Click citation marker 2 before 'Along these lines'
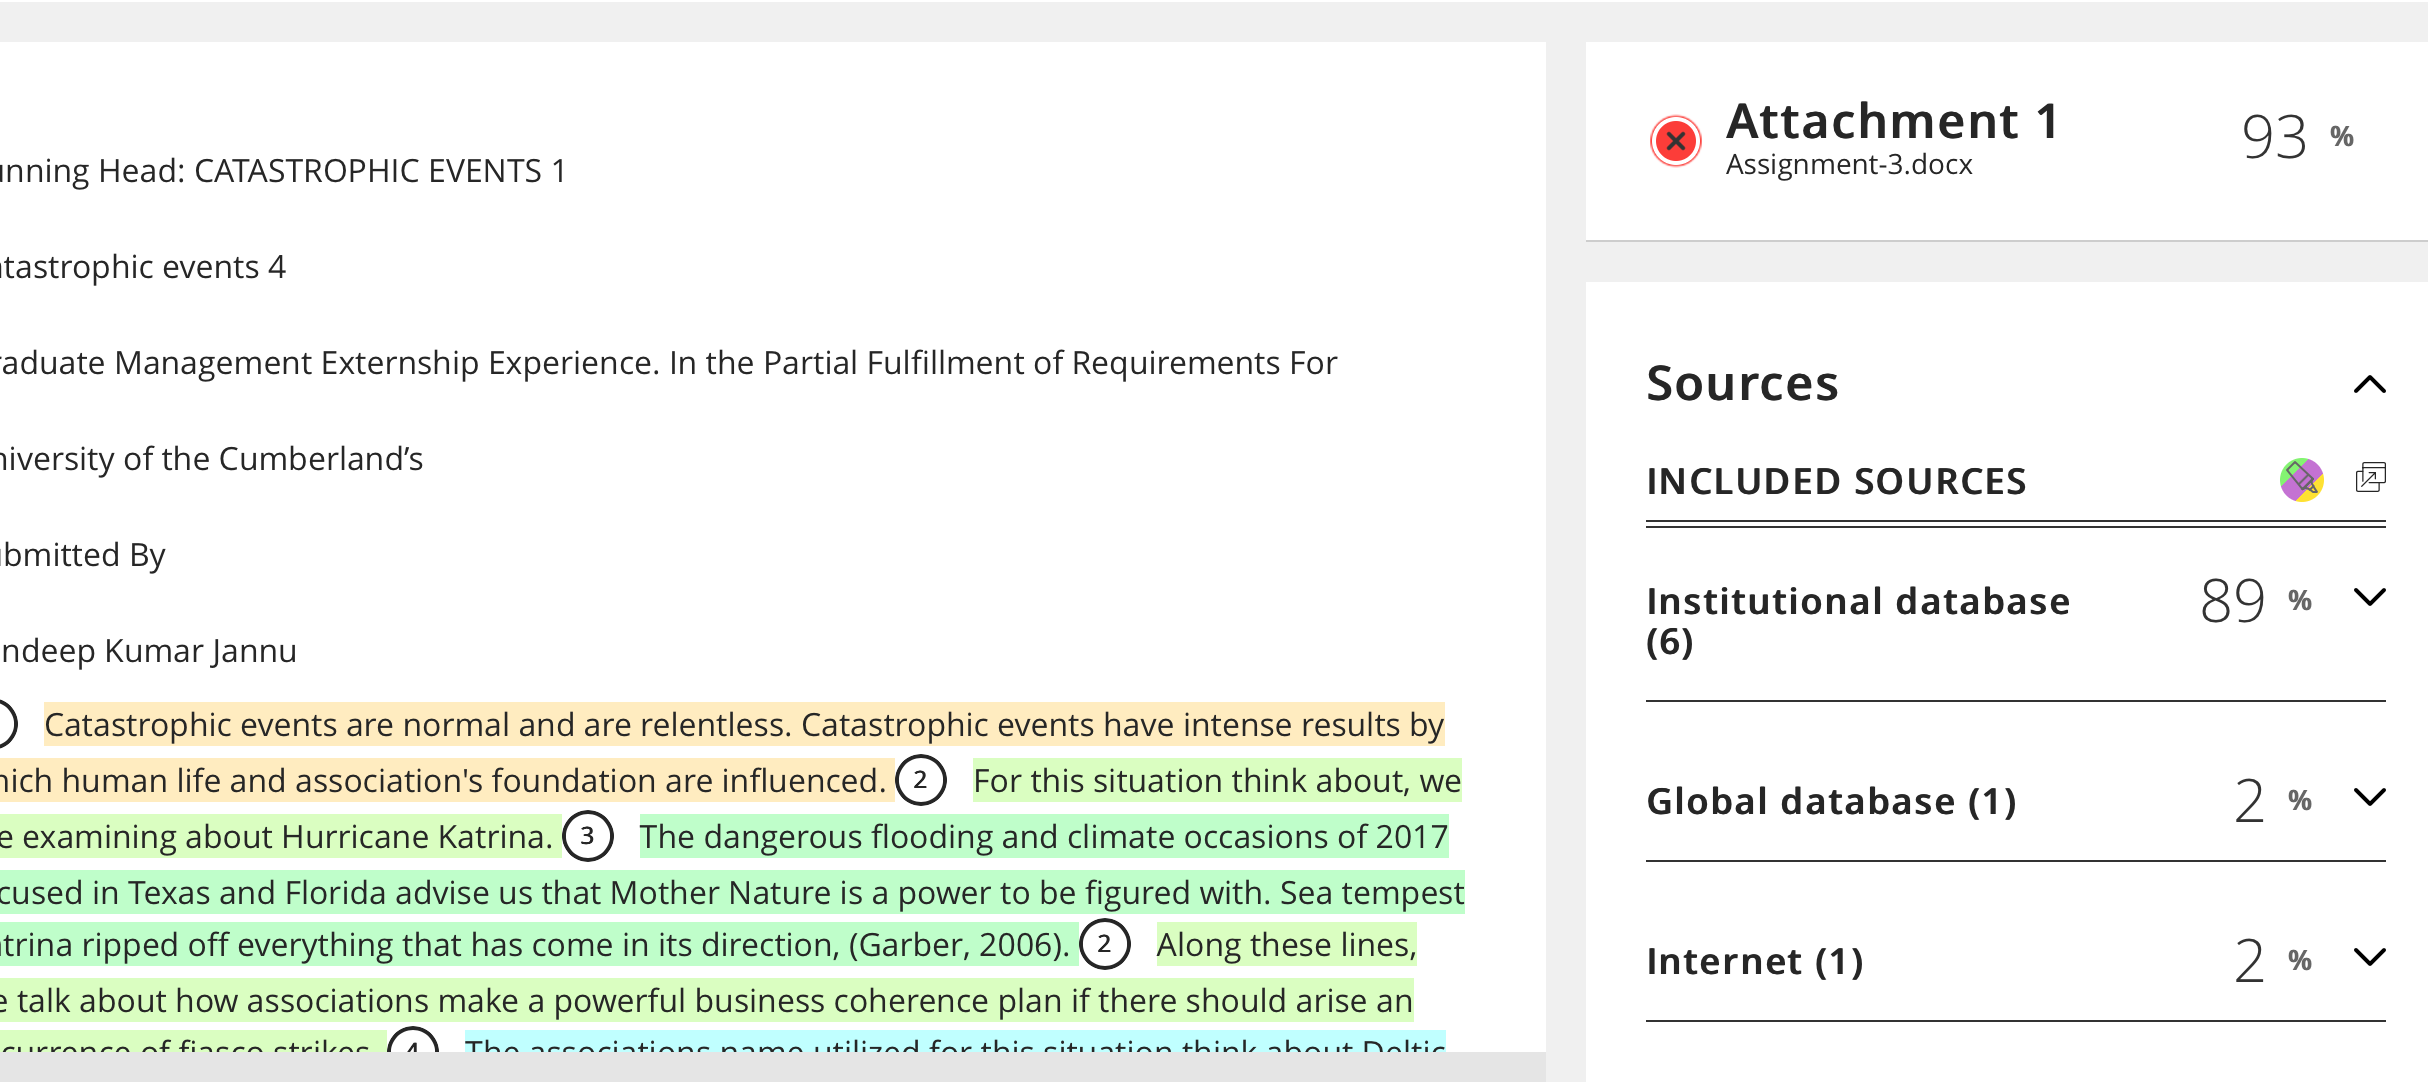The width and height of the screenshot is (2428, 1082). [1105, 944]
